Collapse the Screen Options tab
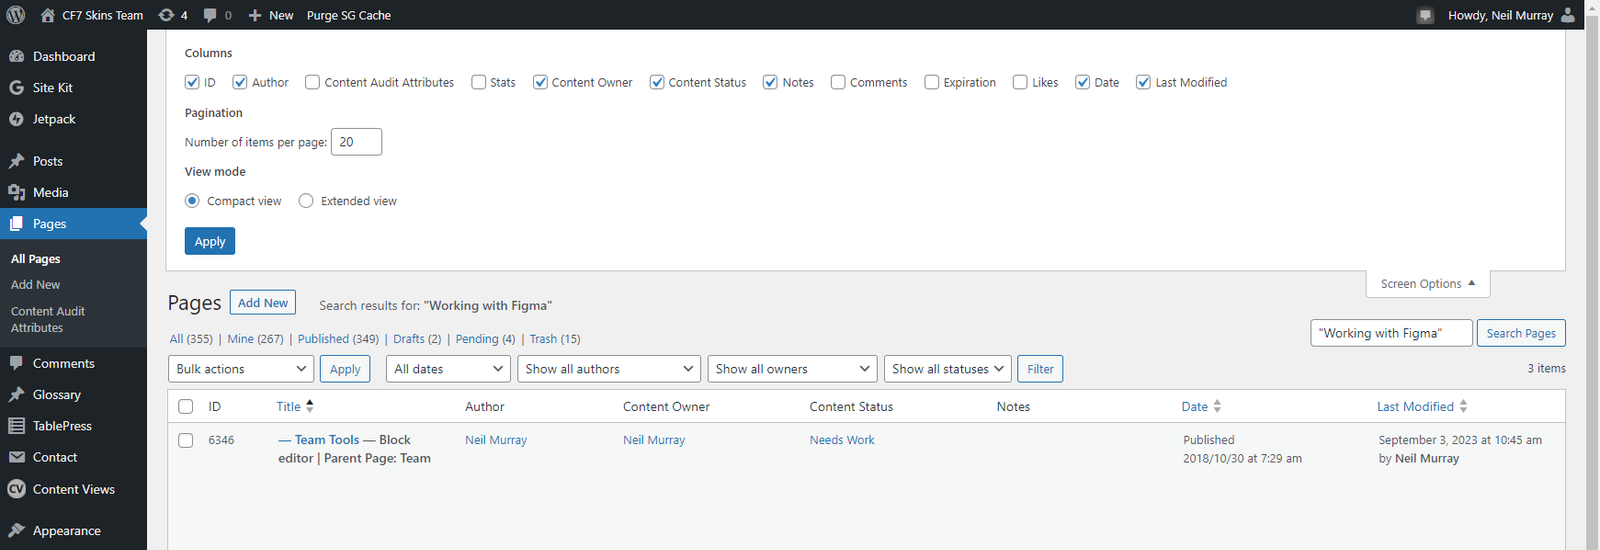Viewport: 1600px width, 550px height. pos(1427,284)
